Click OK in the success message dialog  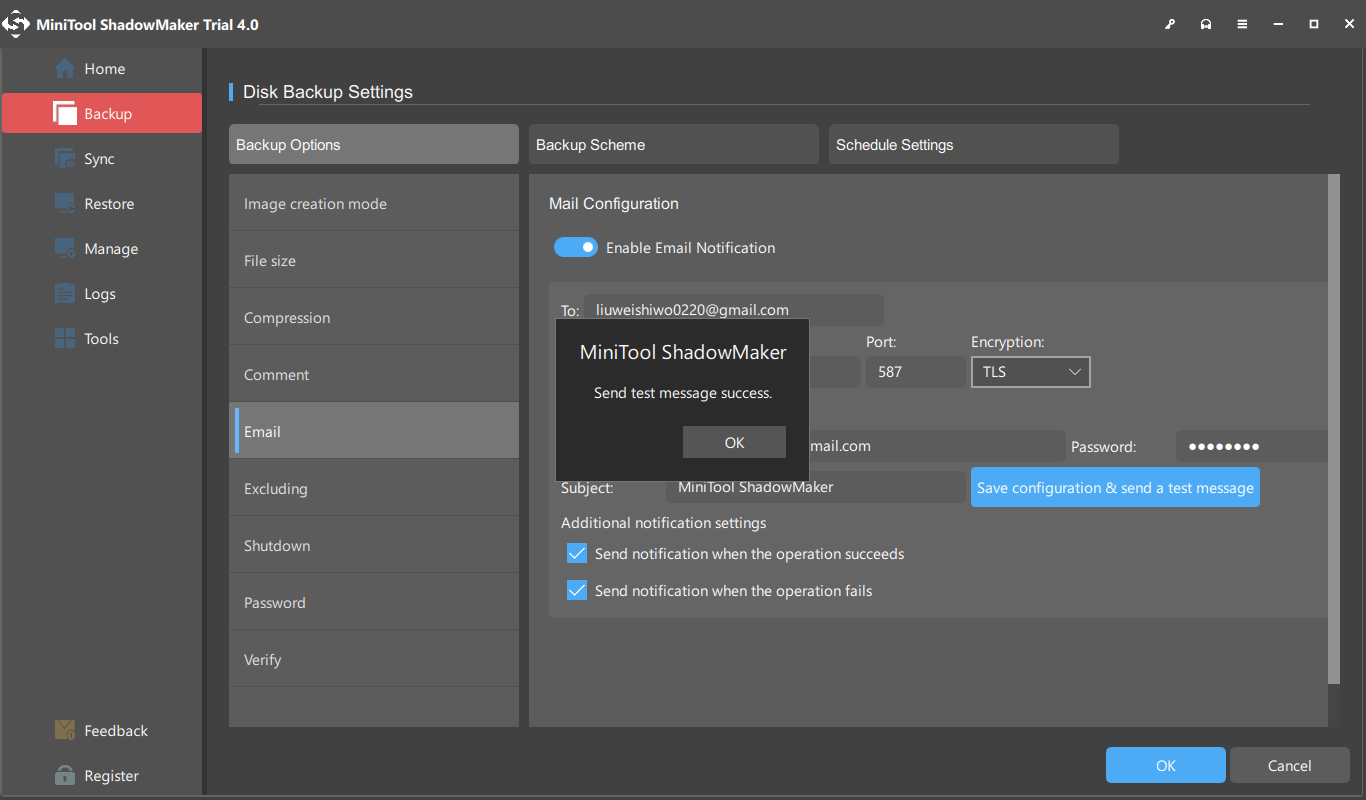pyautogui.click(x=734, y=442)
